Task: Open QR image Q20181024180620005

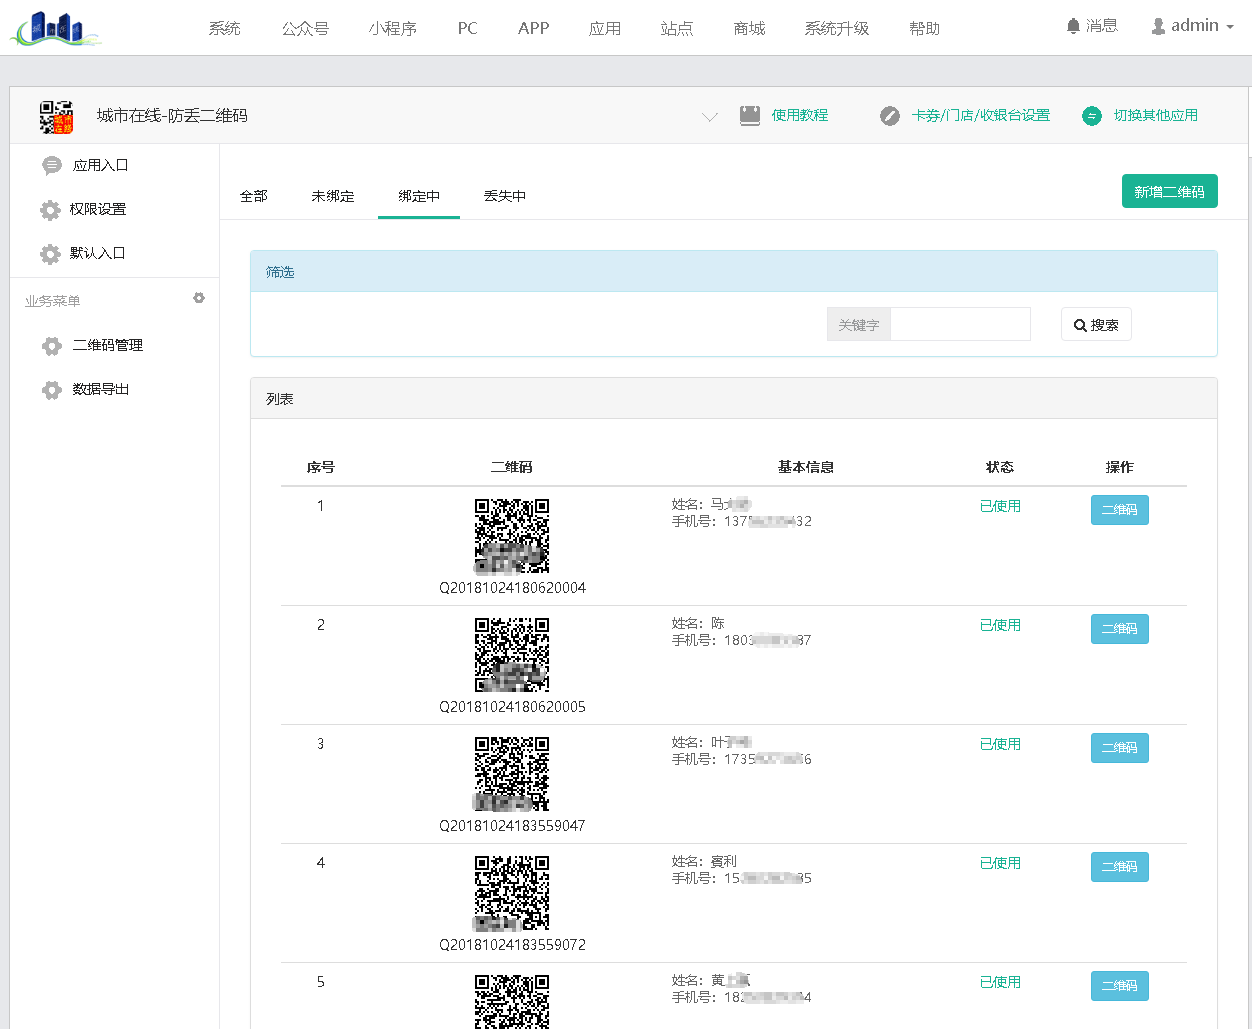Action: (512, 655)
